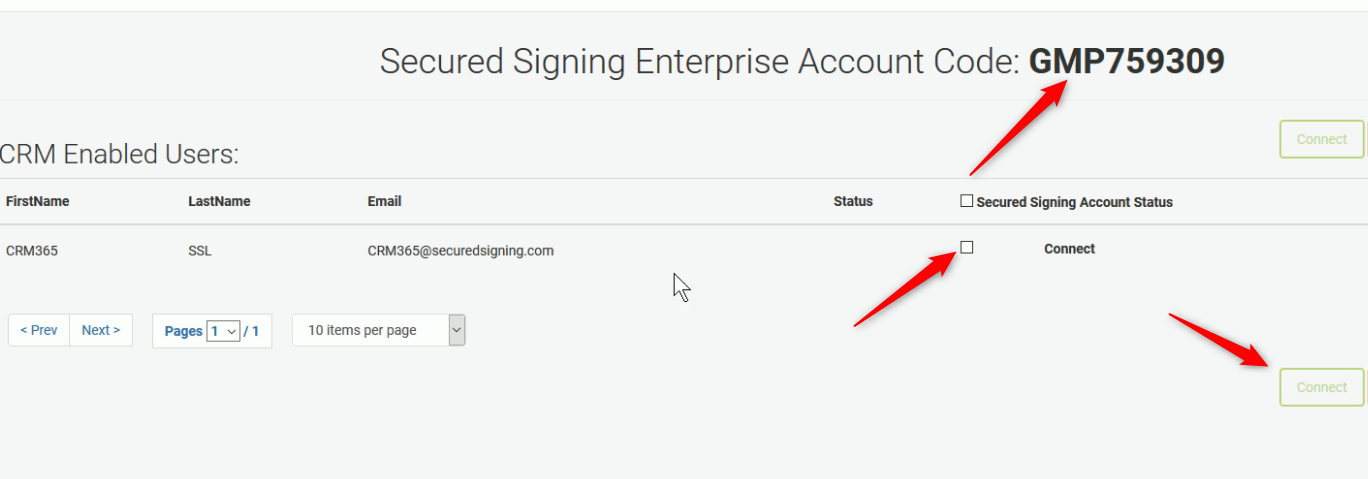Click the Status column header
Image resolution: width=1368 pixels, height=479 pixels.
pyautogui.click(x=853, y=201)
